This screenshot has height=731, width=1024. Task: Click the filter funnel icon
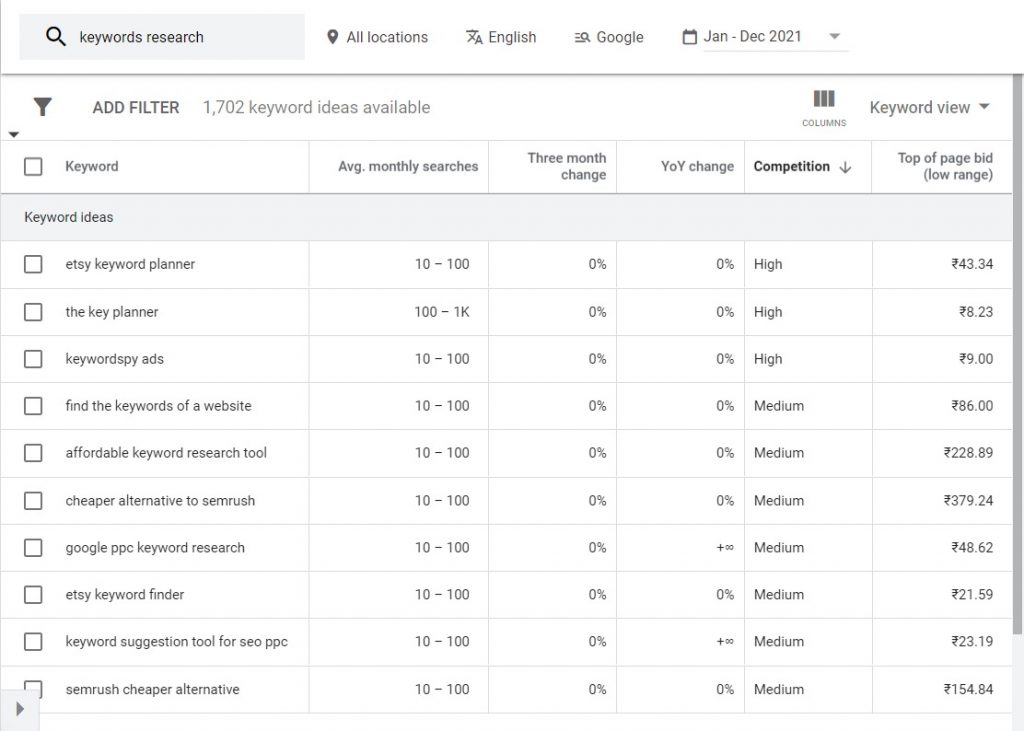pyautogui.click(x=42, y=106)
